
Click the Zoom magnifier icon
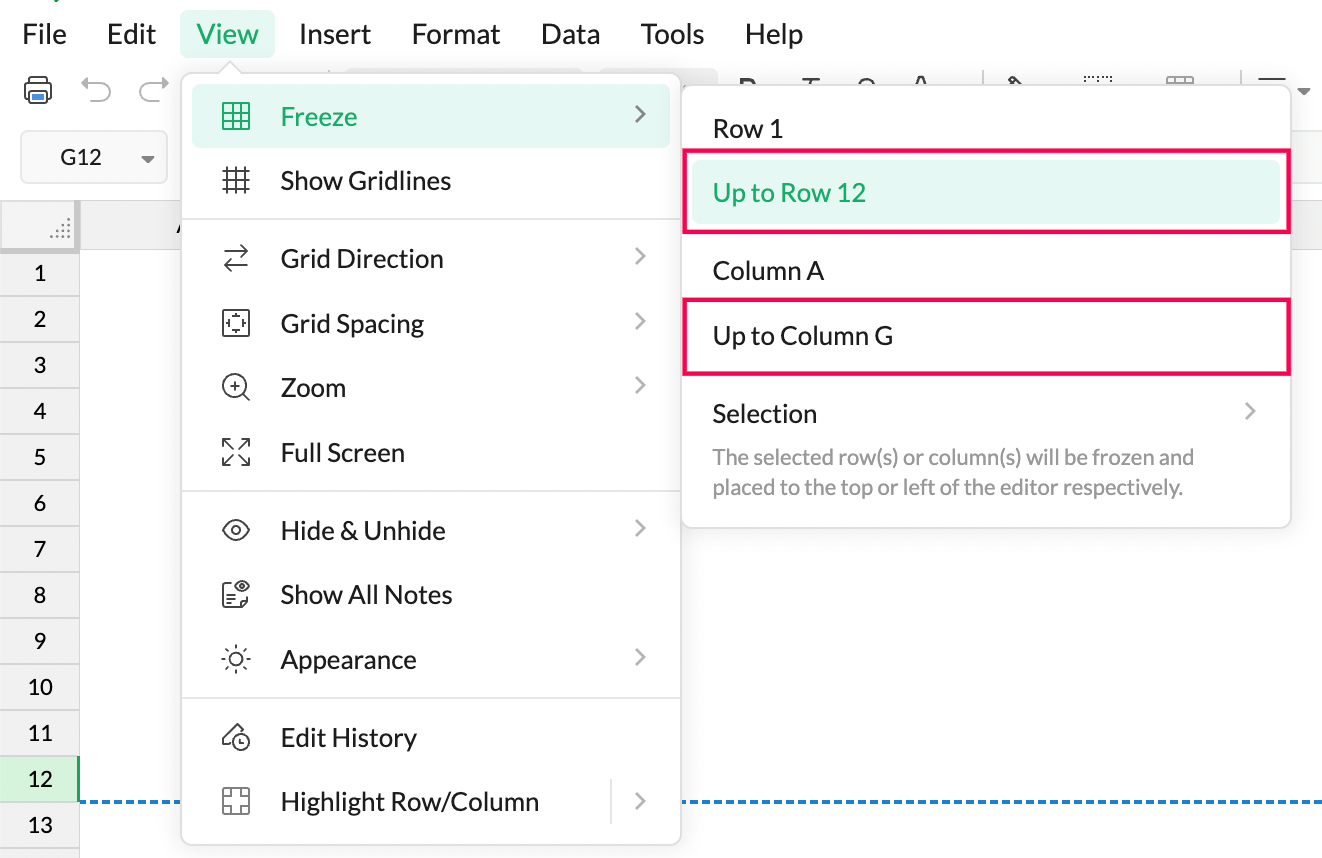pos(236,388)
